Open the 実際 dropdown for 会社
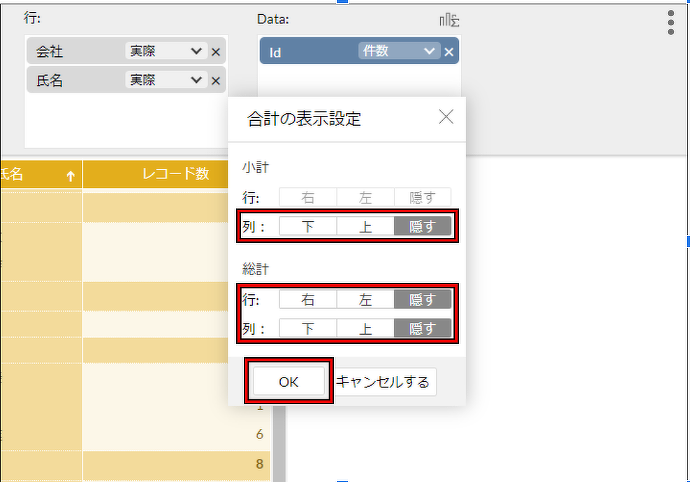Screen dimensions: 690x482 click(x=166, y=51)
